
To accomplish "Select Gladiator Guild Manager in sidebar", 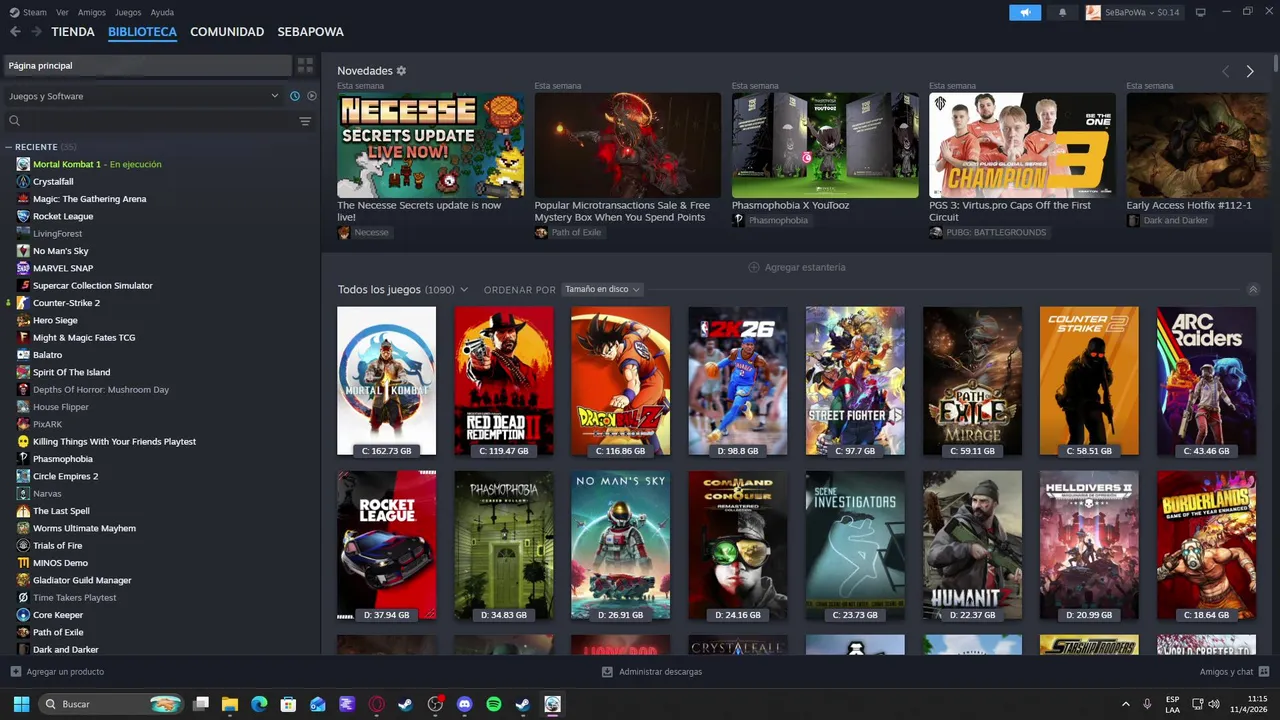I will (x=82, y=580).
